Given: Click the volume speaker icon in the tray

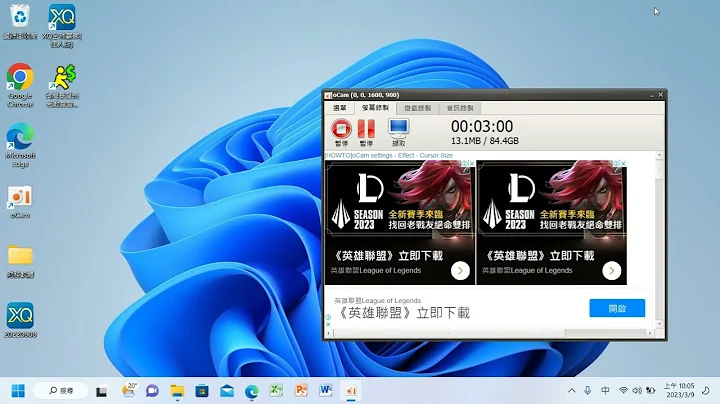Looking at the screenshot, I should coord(637,391).
